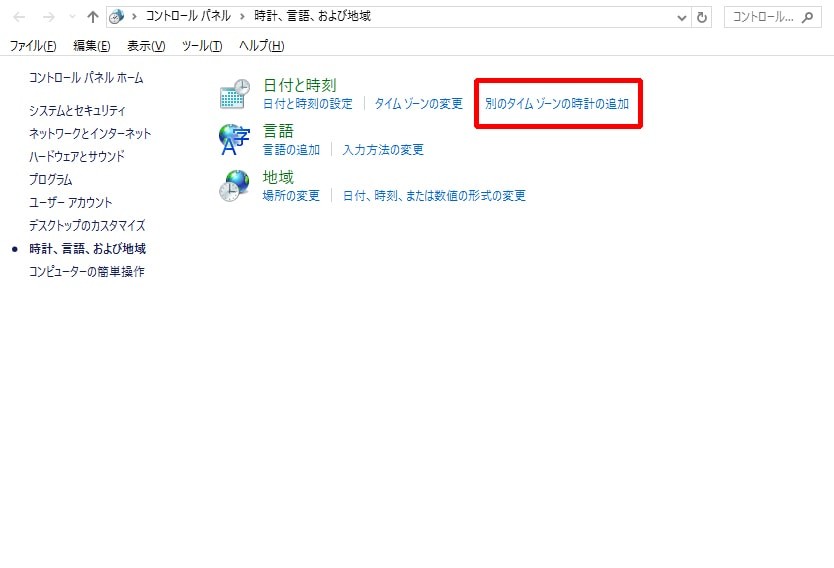This screenshot has width=834, height=568.
Task: Open the 言語 heading link
Action: click(x=278, y=131)
